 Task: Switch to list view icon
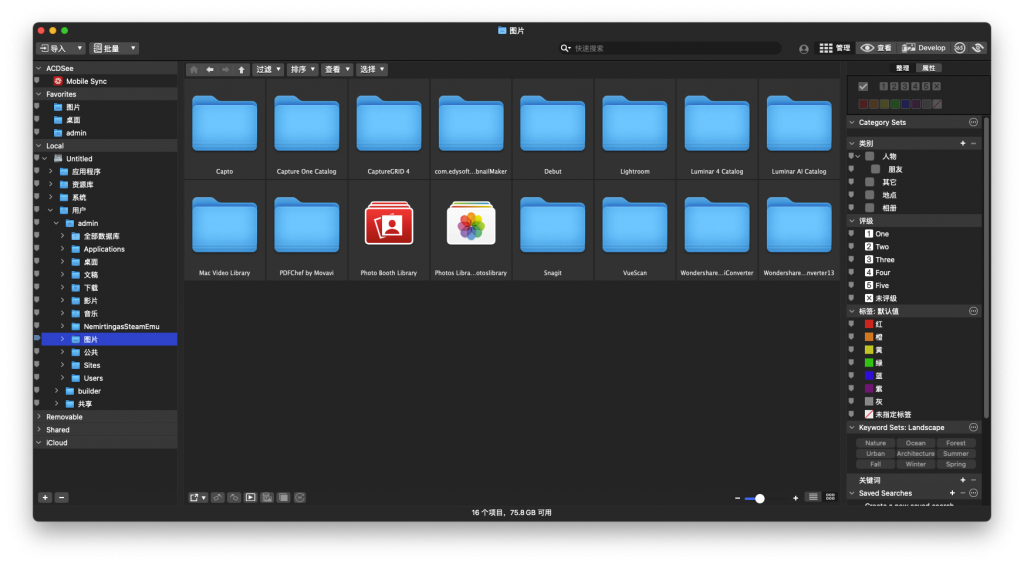point(813,498)
